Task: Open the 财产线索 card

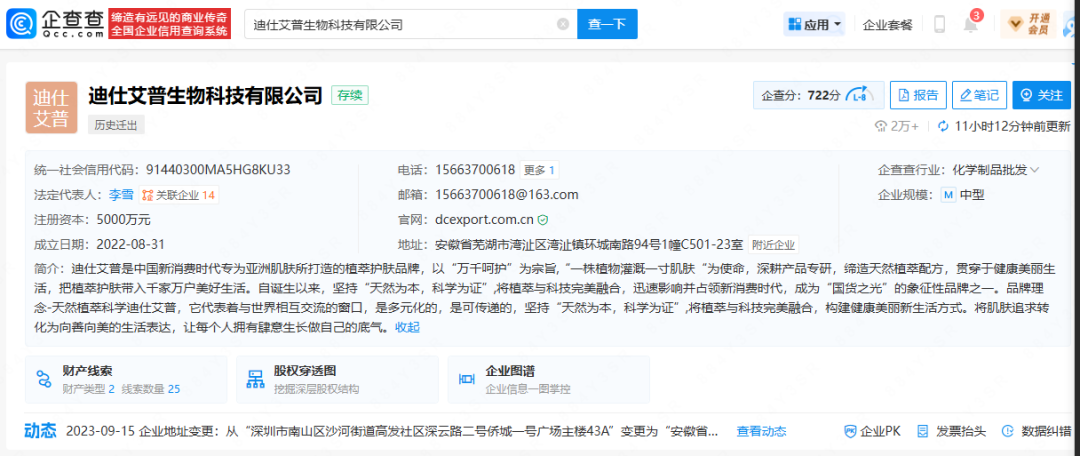Action: (126, 380)
